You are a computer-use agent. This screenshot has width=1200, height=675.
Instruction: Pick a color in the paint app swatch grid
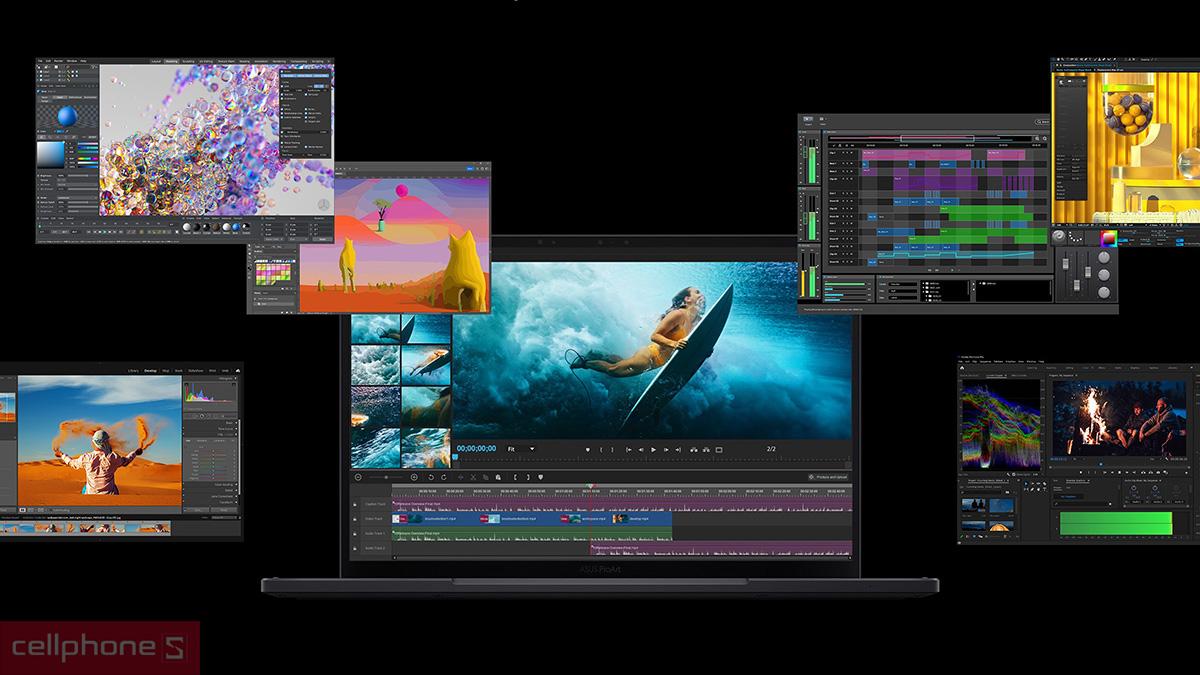click(x=273, y=274)
